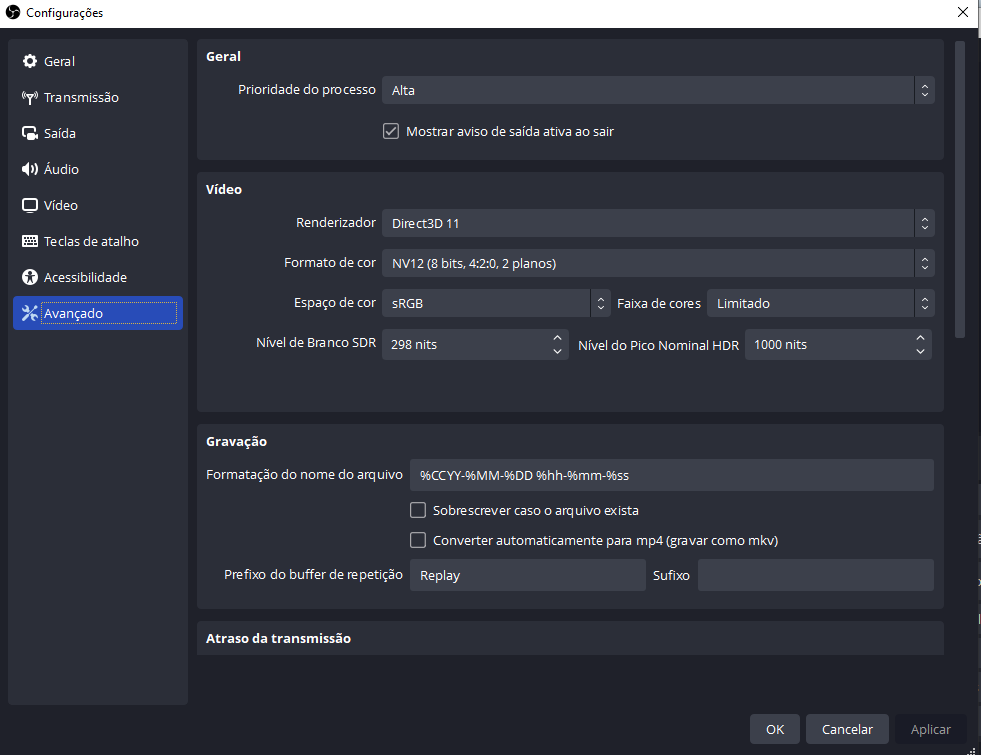Switch to the Transmissão settings tab
This screenshot has width=981, height=755.
coord(98,98)
